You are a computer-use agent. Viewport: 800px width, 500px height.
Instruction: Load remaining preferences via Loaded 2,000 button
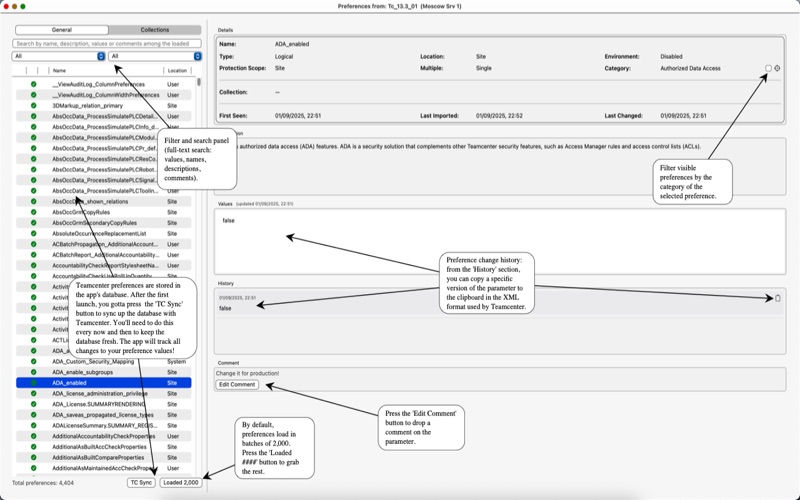click(181, 482)
